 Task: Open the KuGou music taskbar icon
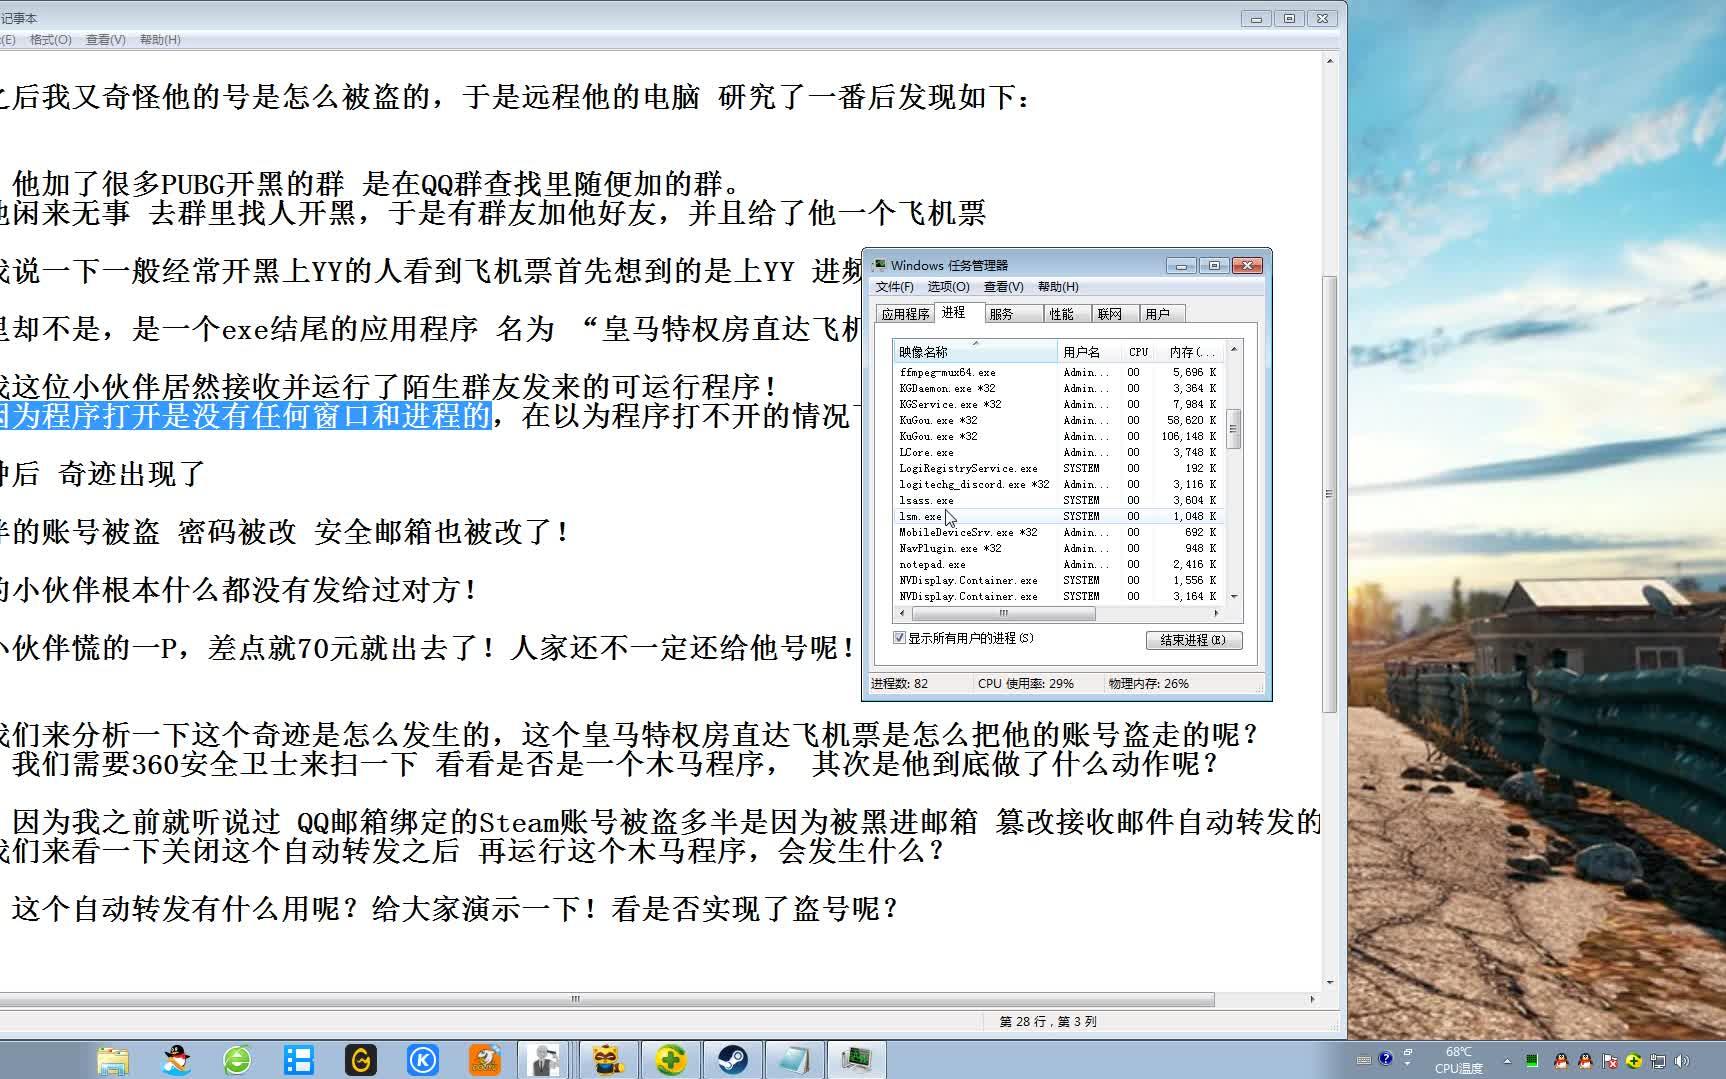pos(423,1060)
